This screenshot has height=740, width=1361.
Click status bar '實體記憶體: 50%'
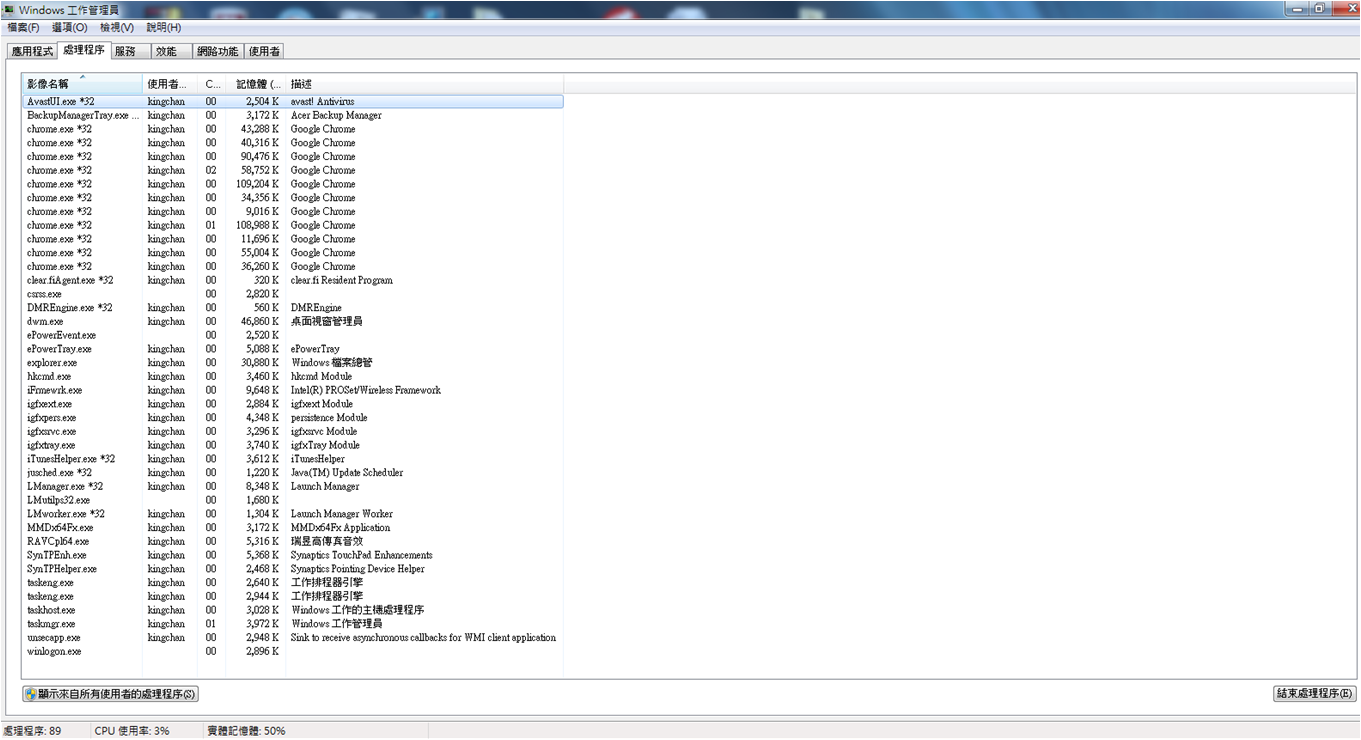[x=246, y=731]
